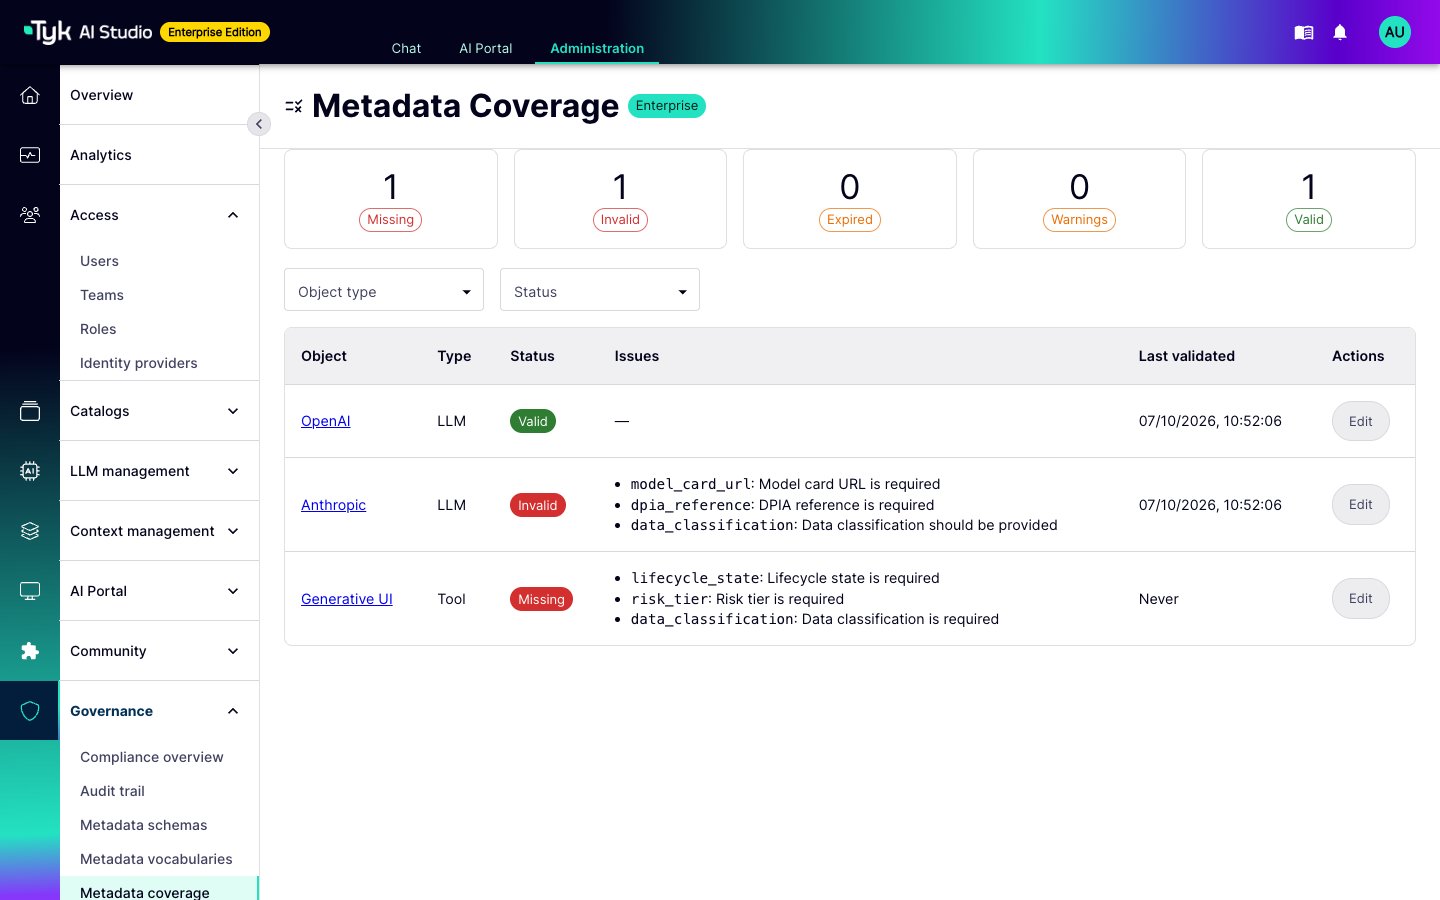Expand the LLM management section
1440x900 pixels.
pos(159,471)
